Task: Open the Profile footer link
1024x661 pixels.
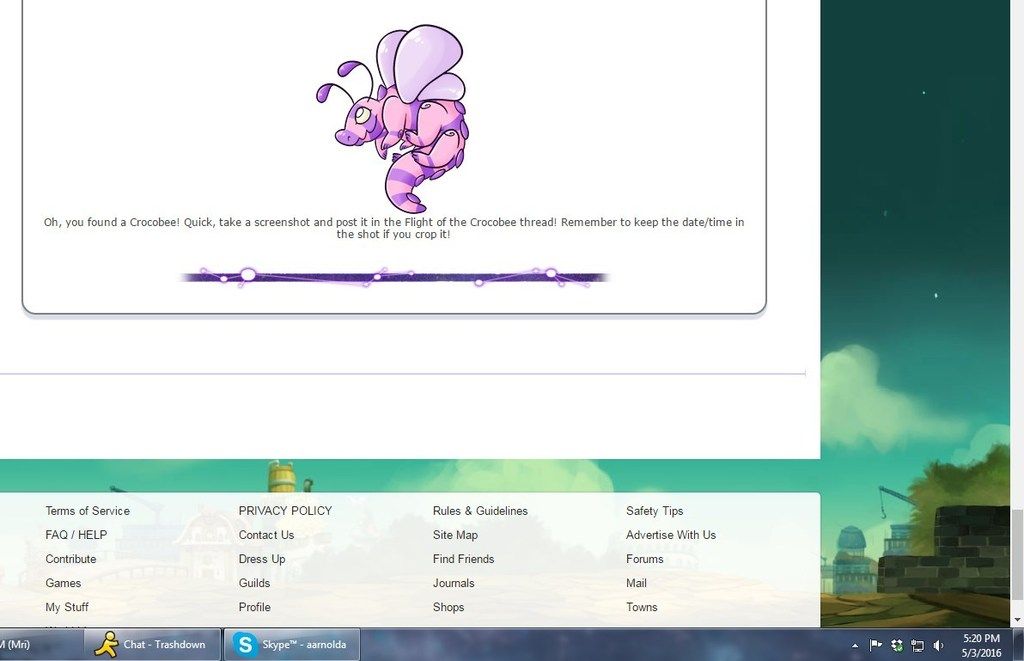Action: click(x=255, y=607)
